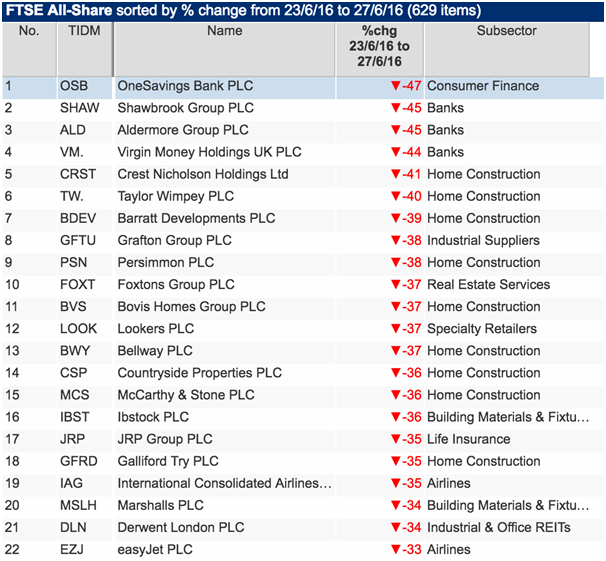Select Persimmon PLC name

165,262
